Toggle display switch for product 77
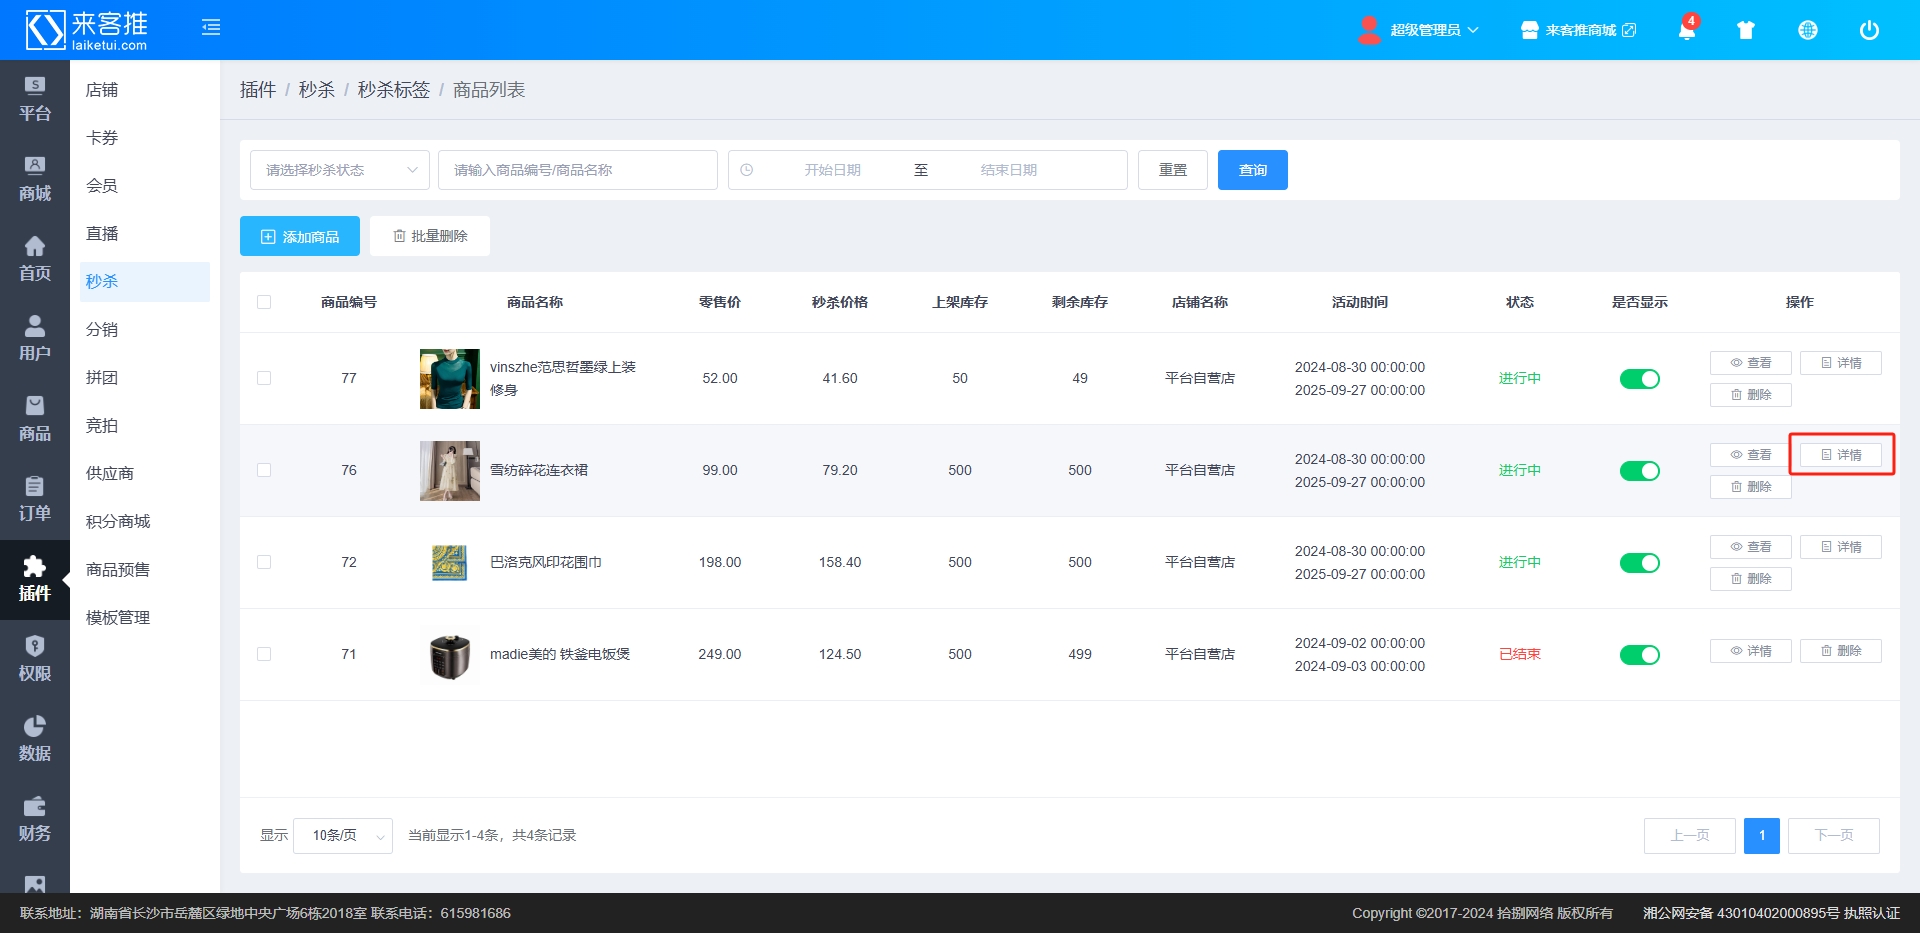This screenshot has width=1920, height=933. (x=1639, y=379)
